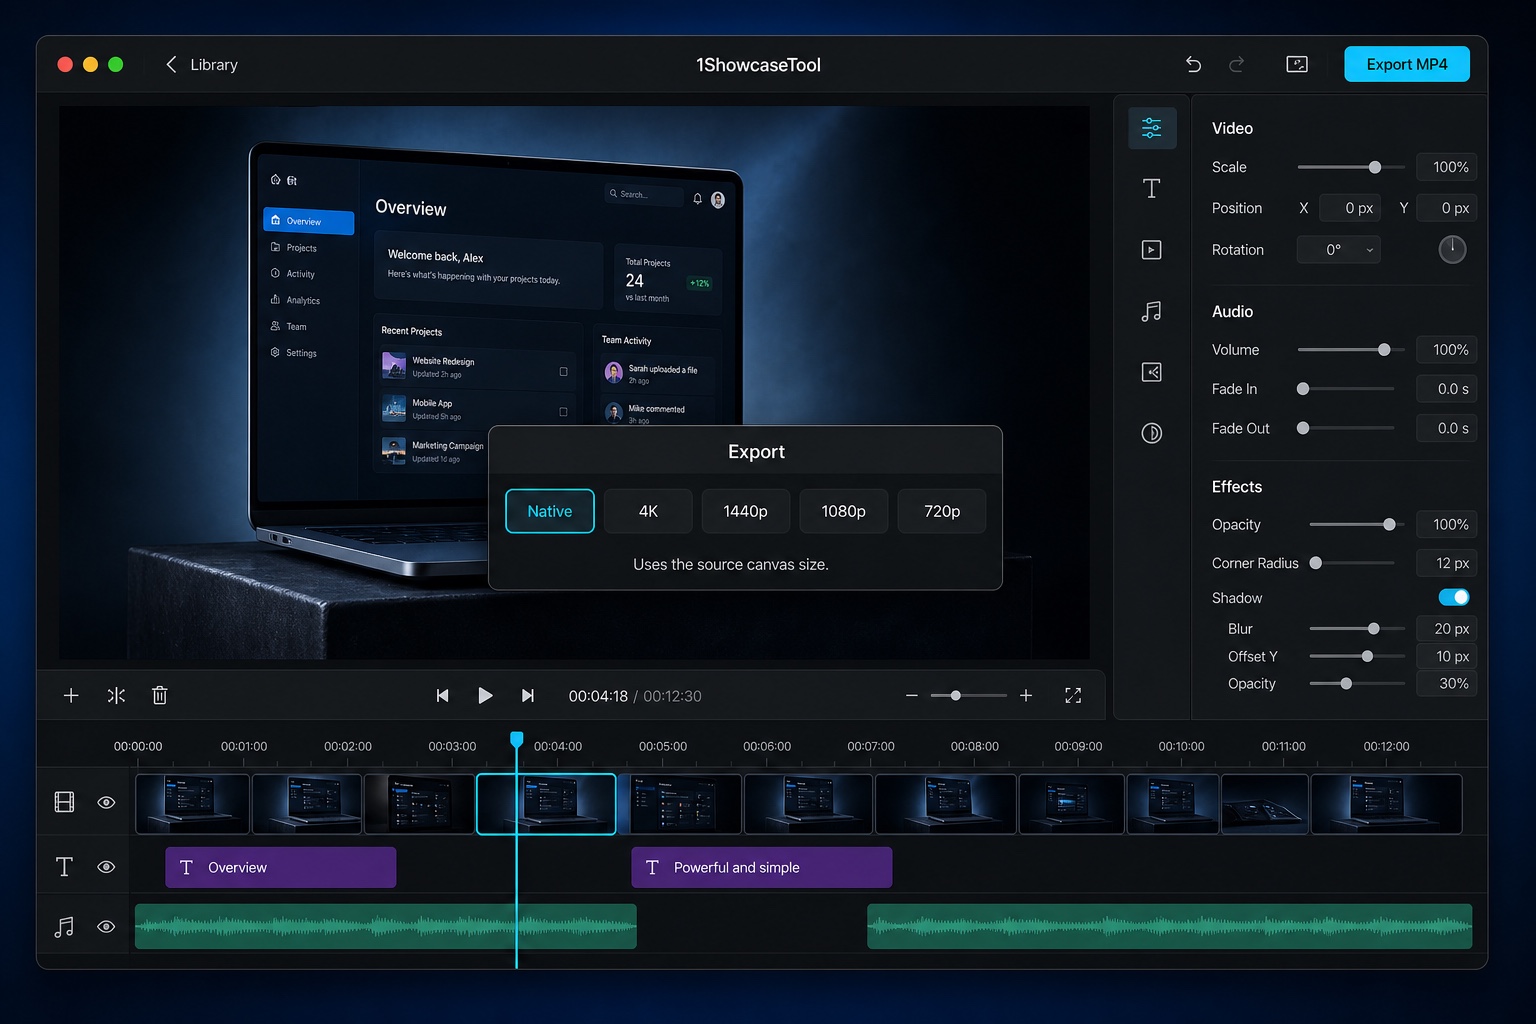Delete the selected clip with the trash icon

point(159,695)
